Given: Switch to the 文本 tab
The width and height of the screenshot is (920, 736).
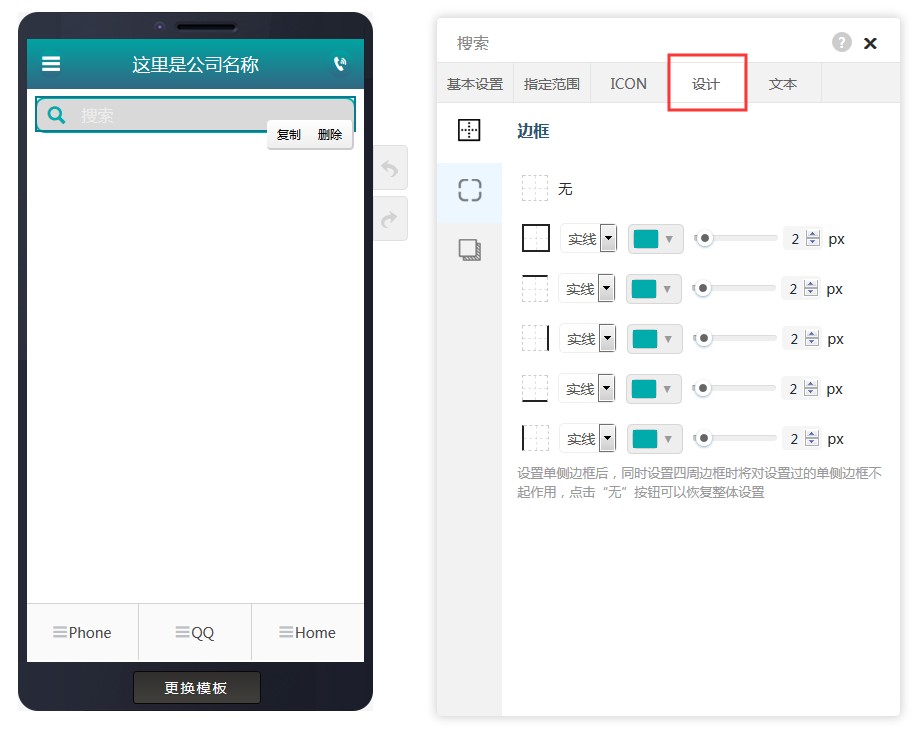Looking at the screenshot, I should [783, 84].
